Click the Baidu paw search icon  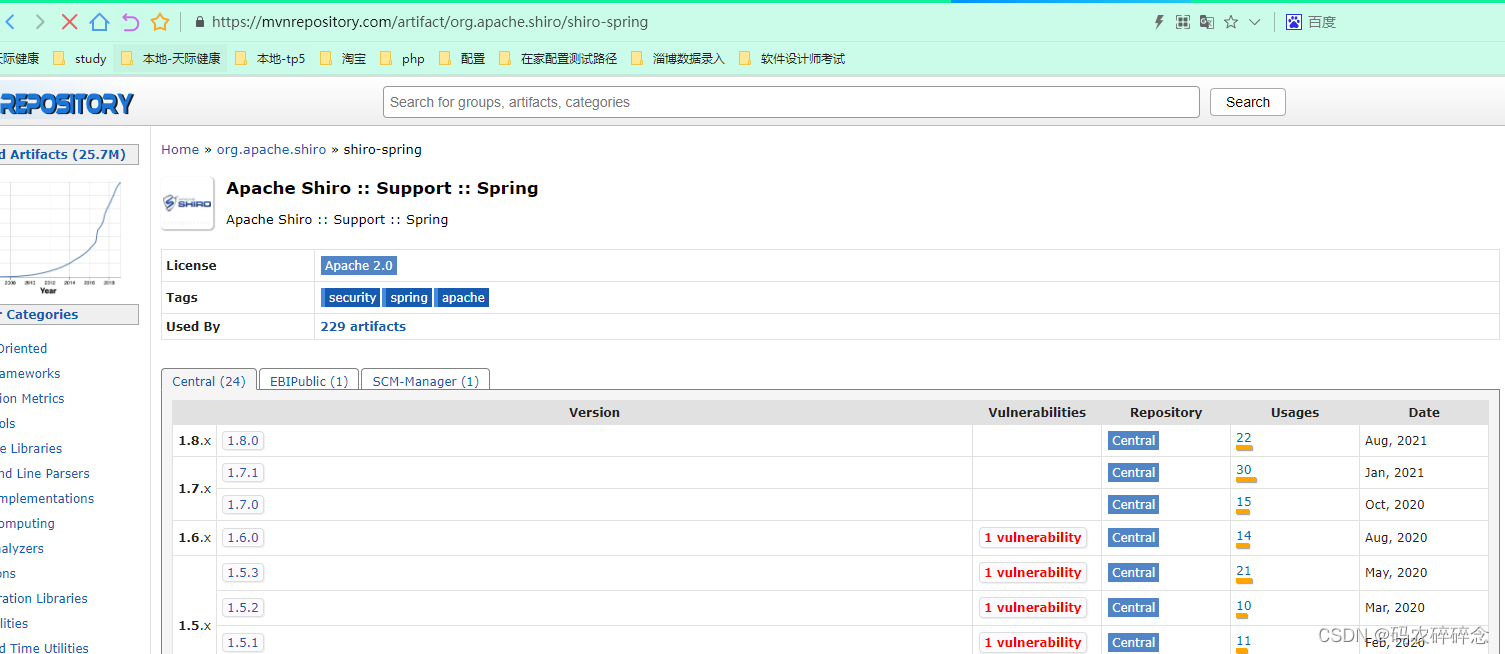pyautogui.click(x=1294, y=22)
